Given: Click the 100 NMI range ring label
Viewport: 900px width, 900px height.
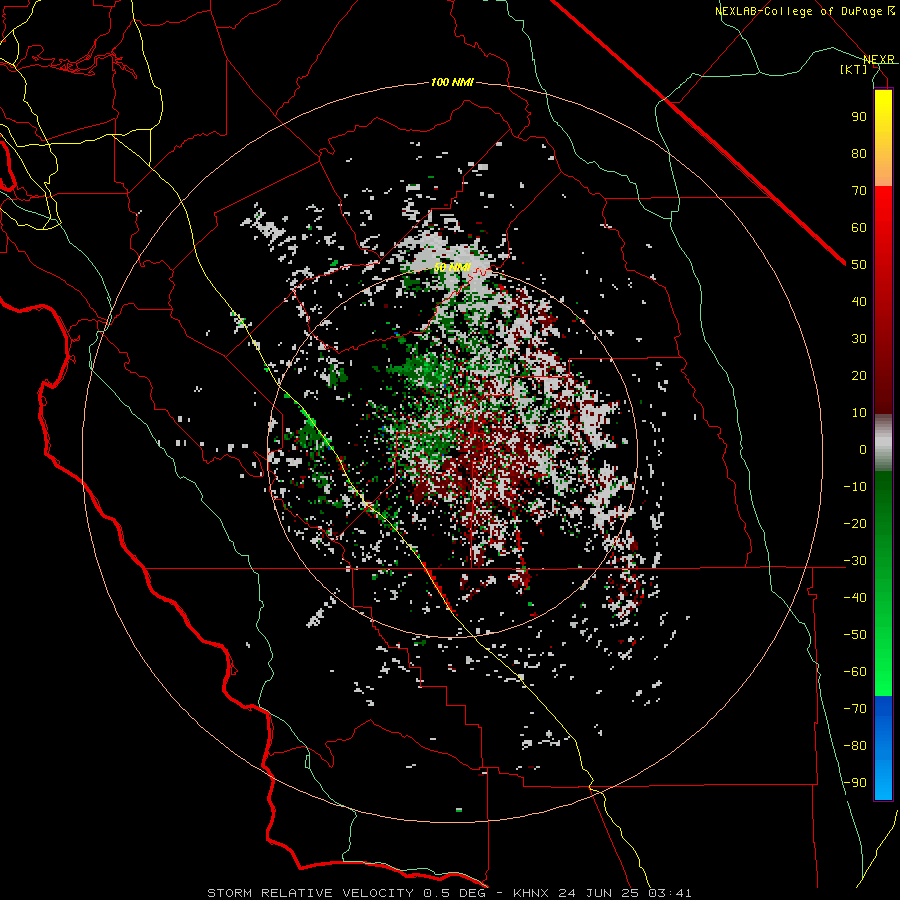Looking at the screenshot, I should pos(452,83).
